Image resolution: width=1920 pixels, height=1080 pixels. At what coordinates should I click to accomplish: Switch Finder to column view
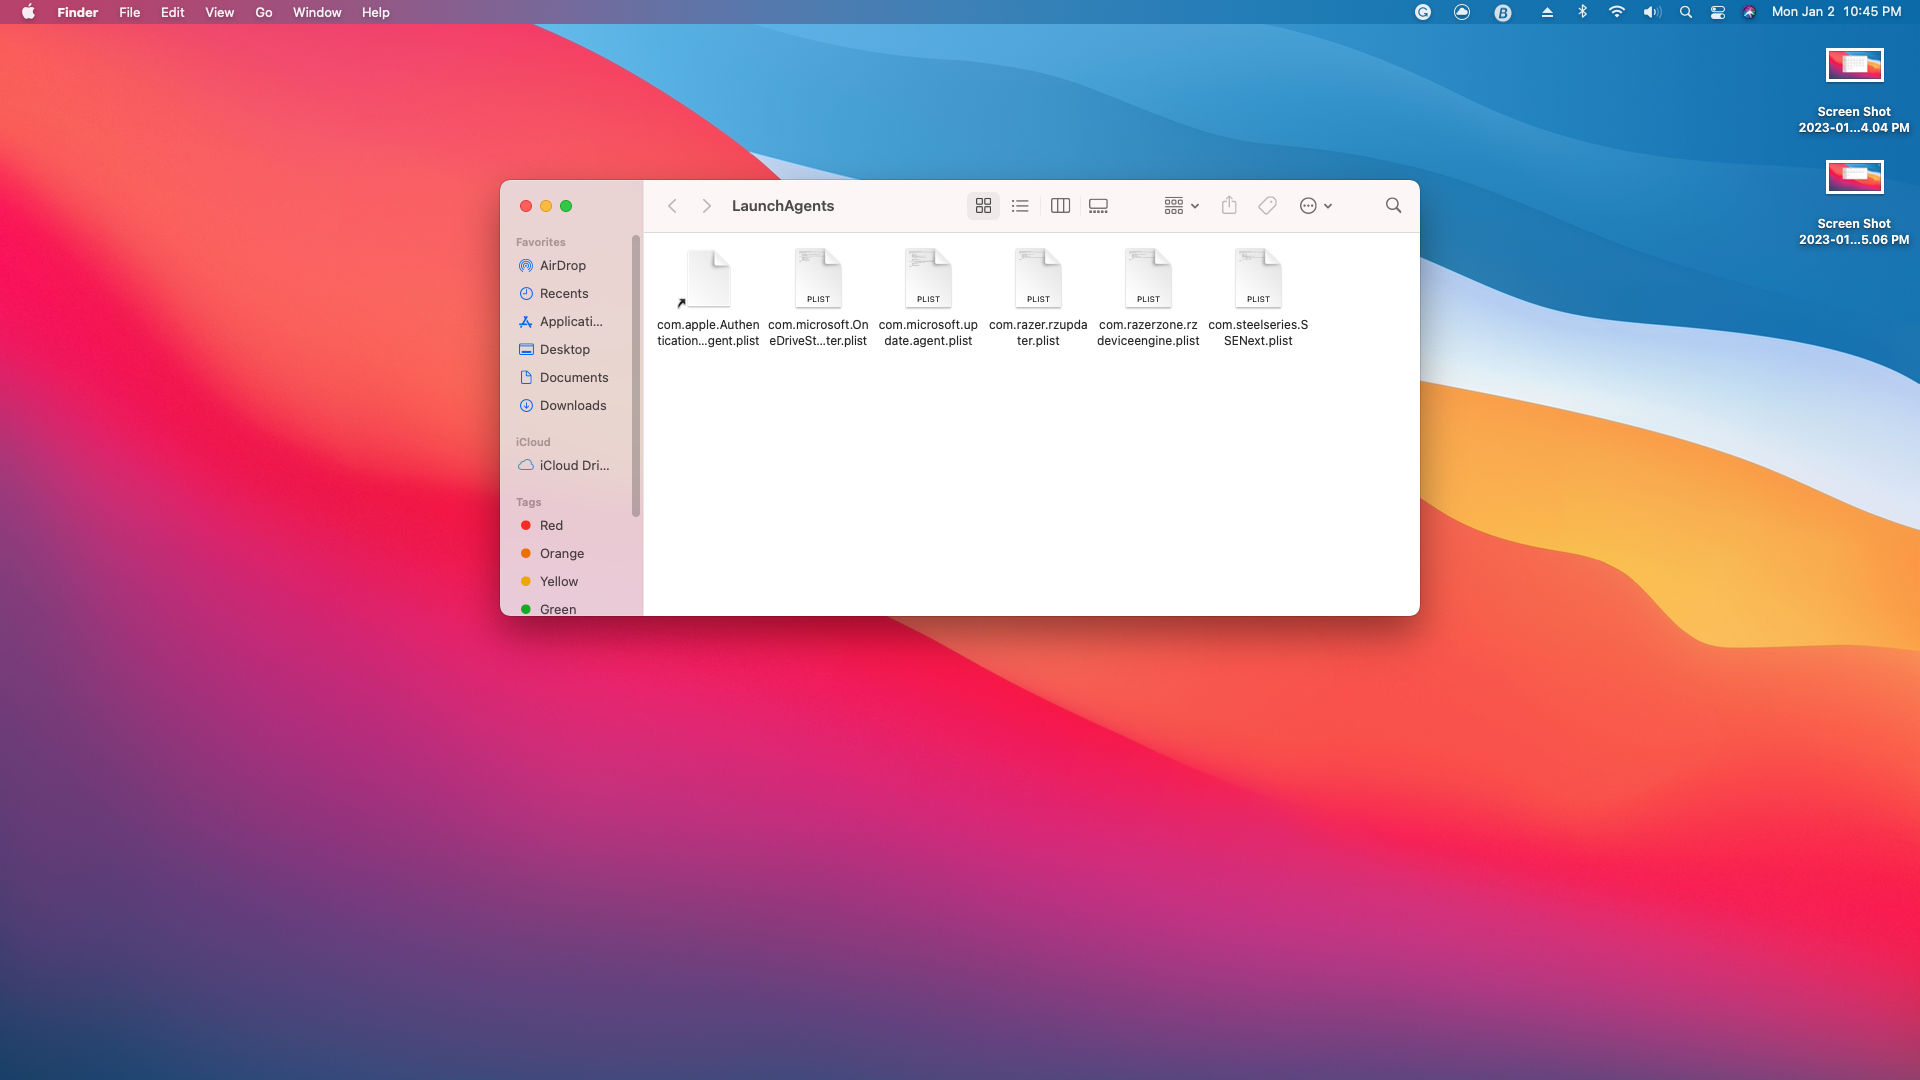point(1060,206)
